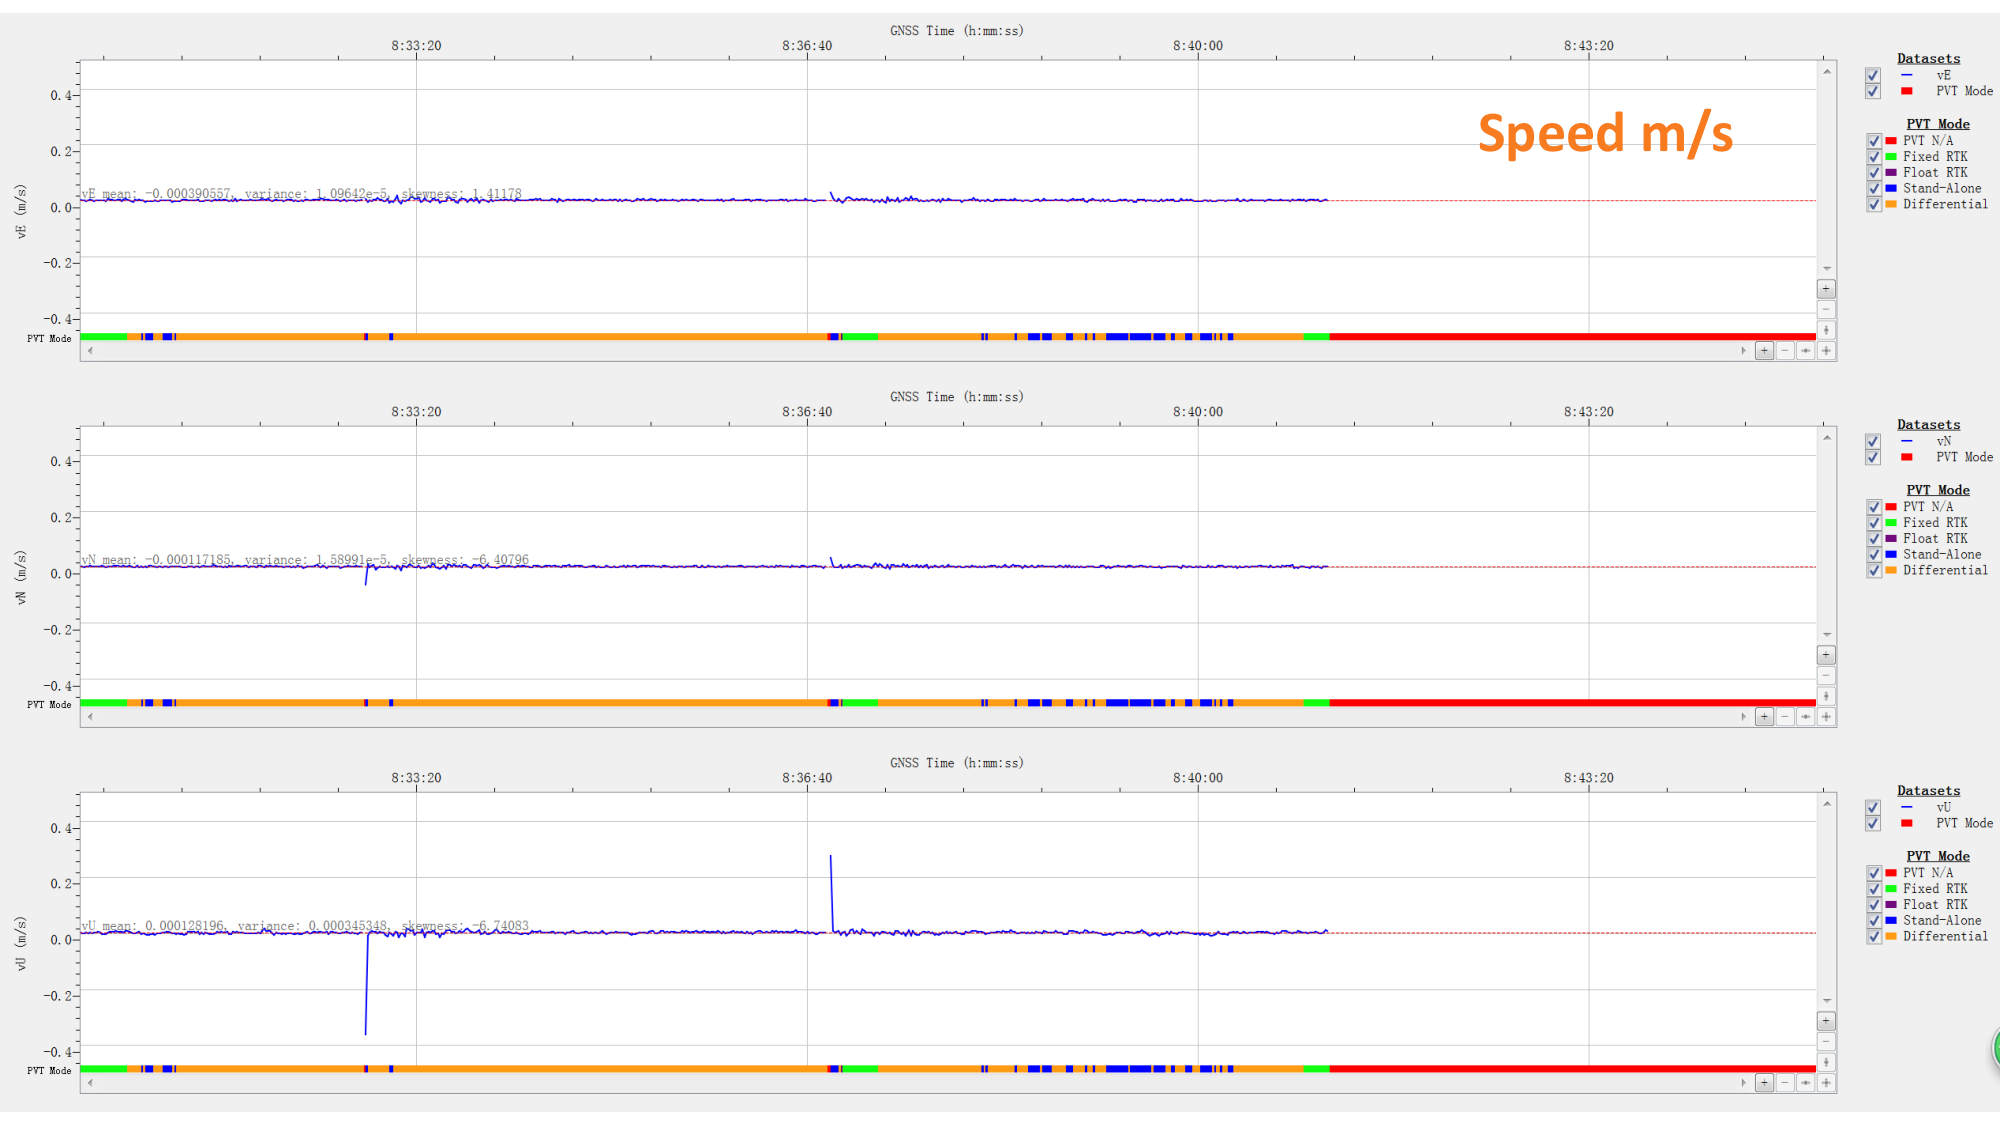Zoom in horizontally on the vE chart

pos(1764,350)
